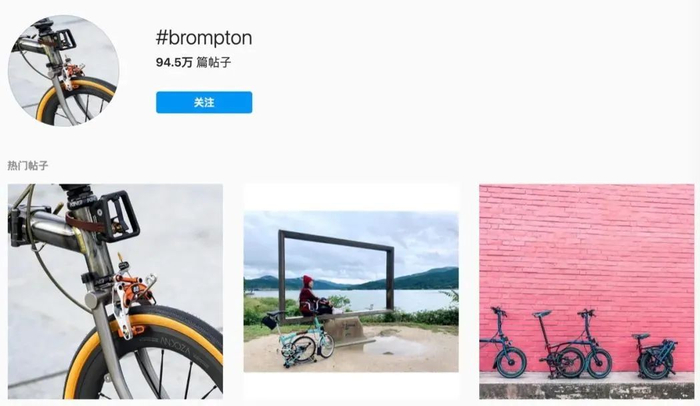Click the tan-wall tire in first thumbnail

147,353
